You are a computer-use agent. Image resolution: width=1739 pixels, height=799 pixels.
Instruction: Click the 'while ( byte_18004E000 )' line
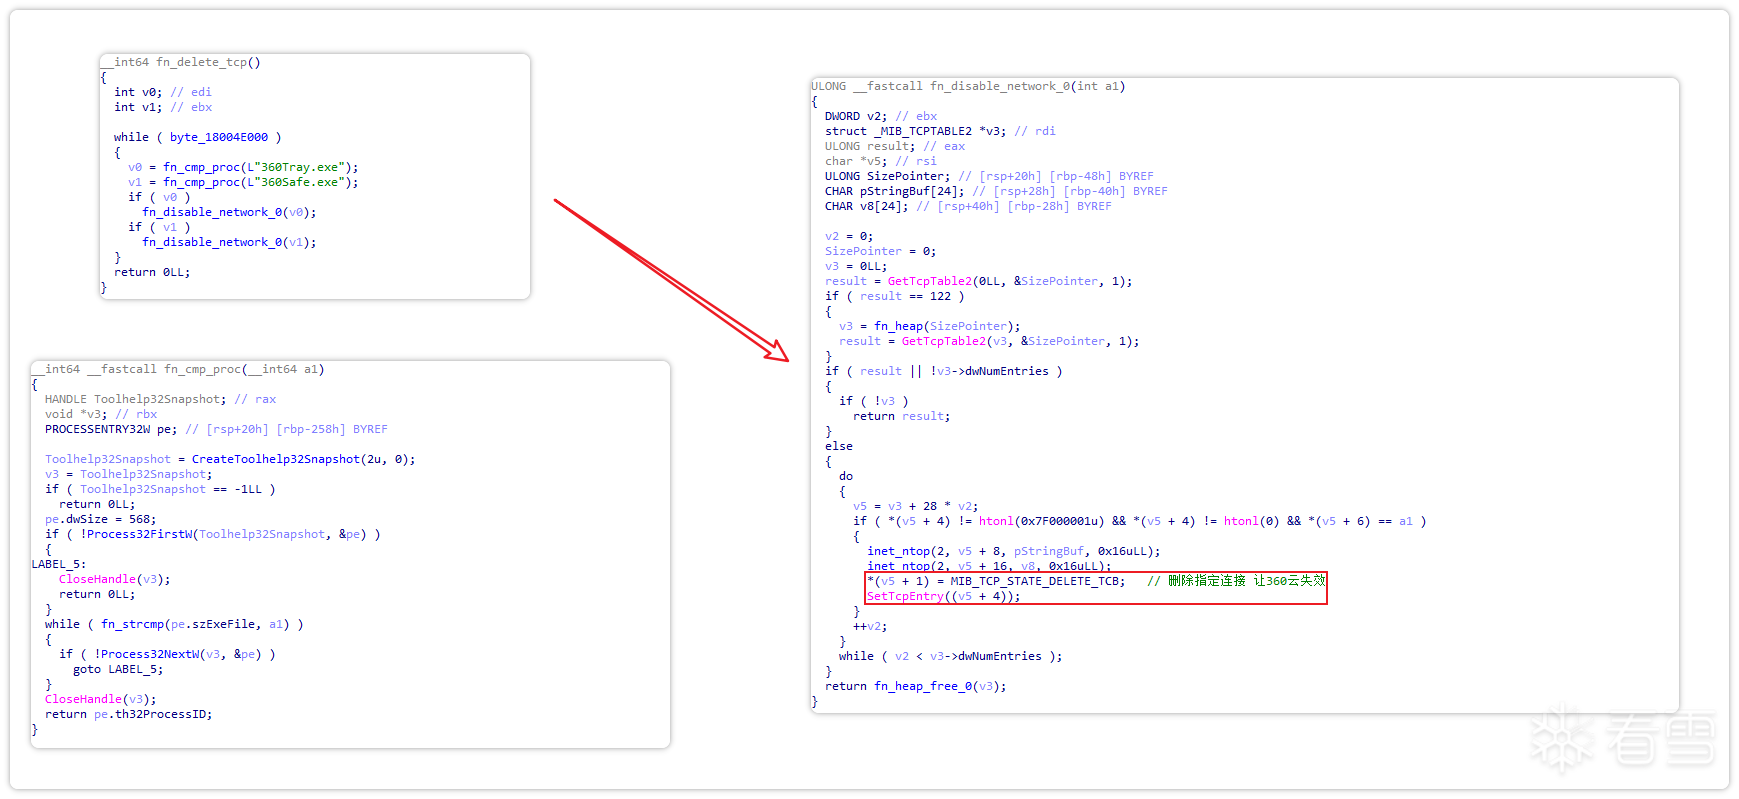[x=197, y=137]
